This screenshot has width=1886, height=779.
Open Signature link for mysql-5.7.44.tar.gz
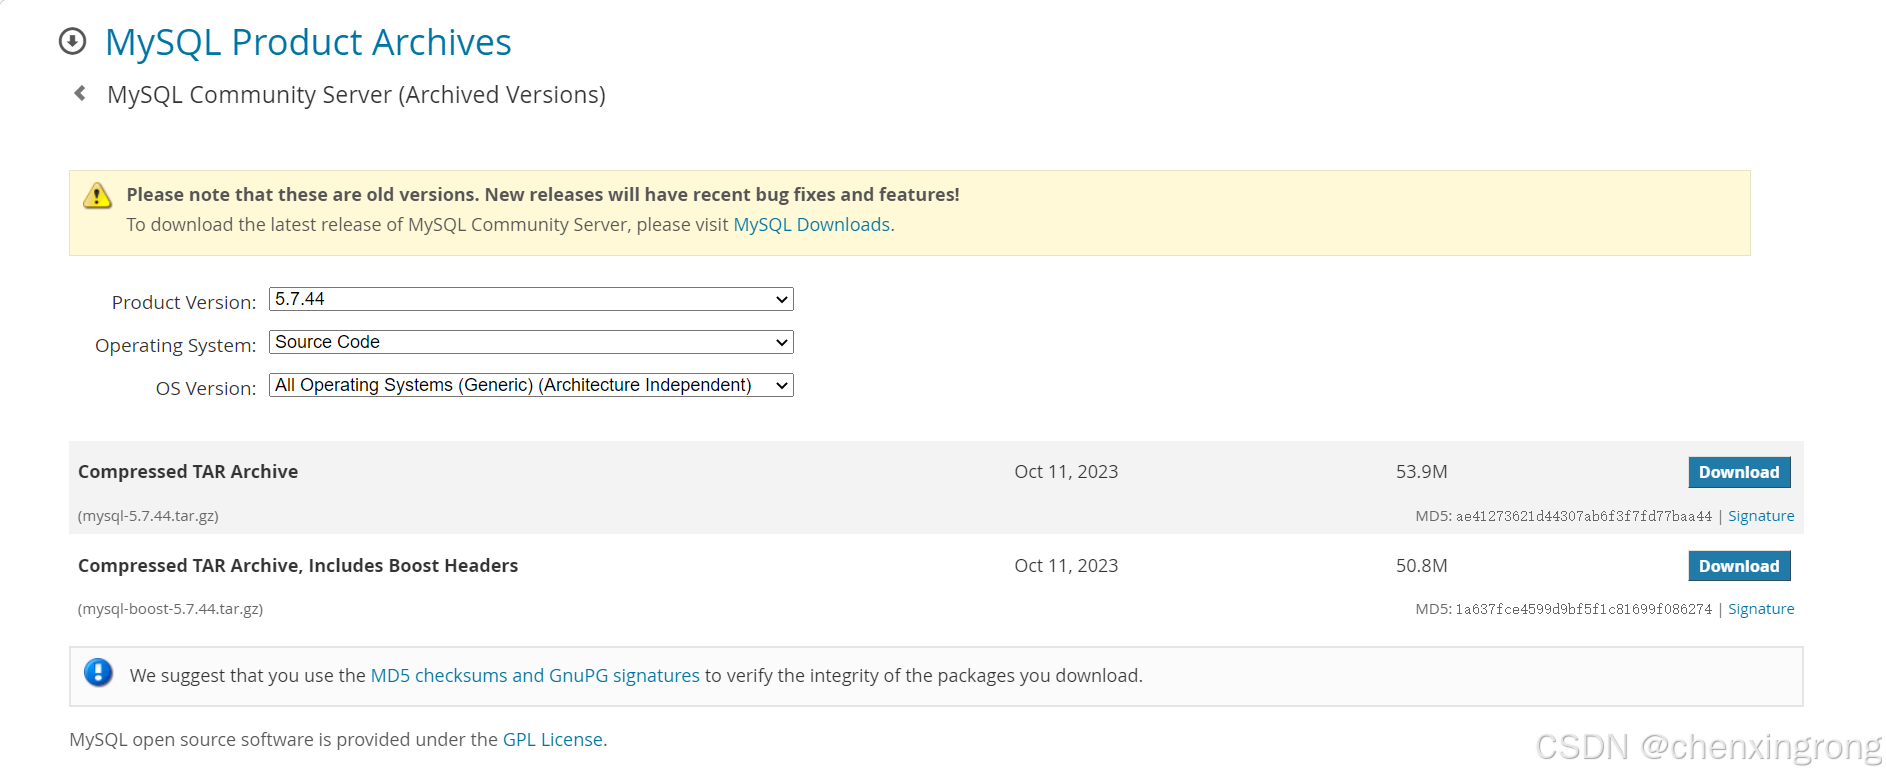pyautogui.click(x=1761, y=516)
